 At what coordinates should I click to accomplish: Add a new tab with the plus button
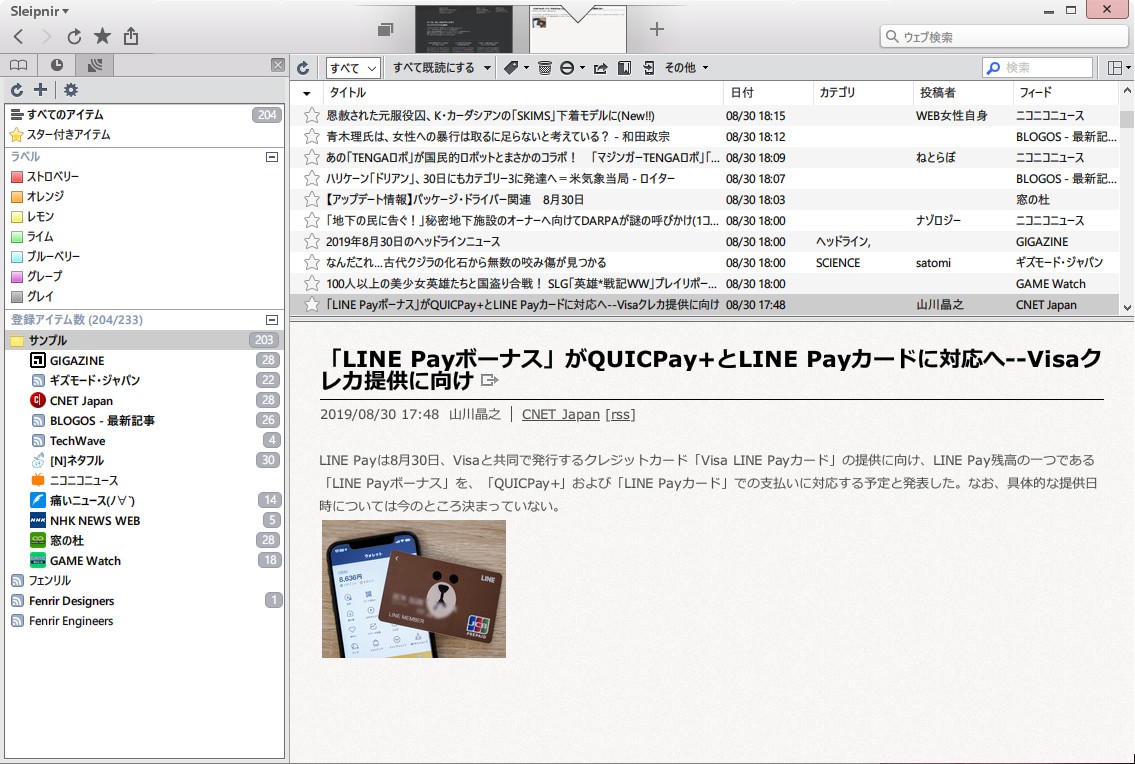tap(657, 29)
